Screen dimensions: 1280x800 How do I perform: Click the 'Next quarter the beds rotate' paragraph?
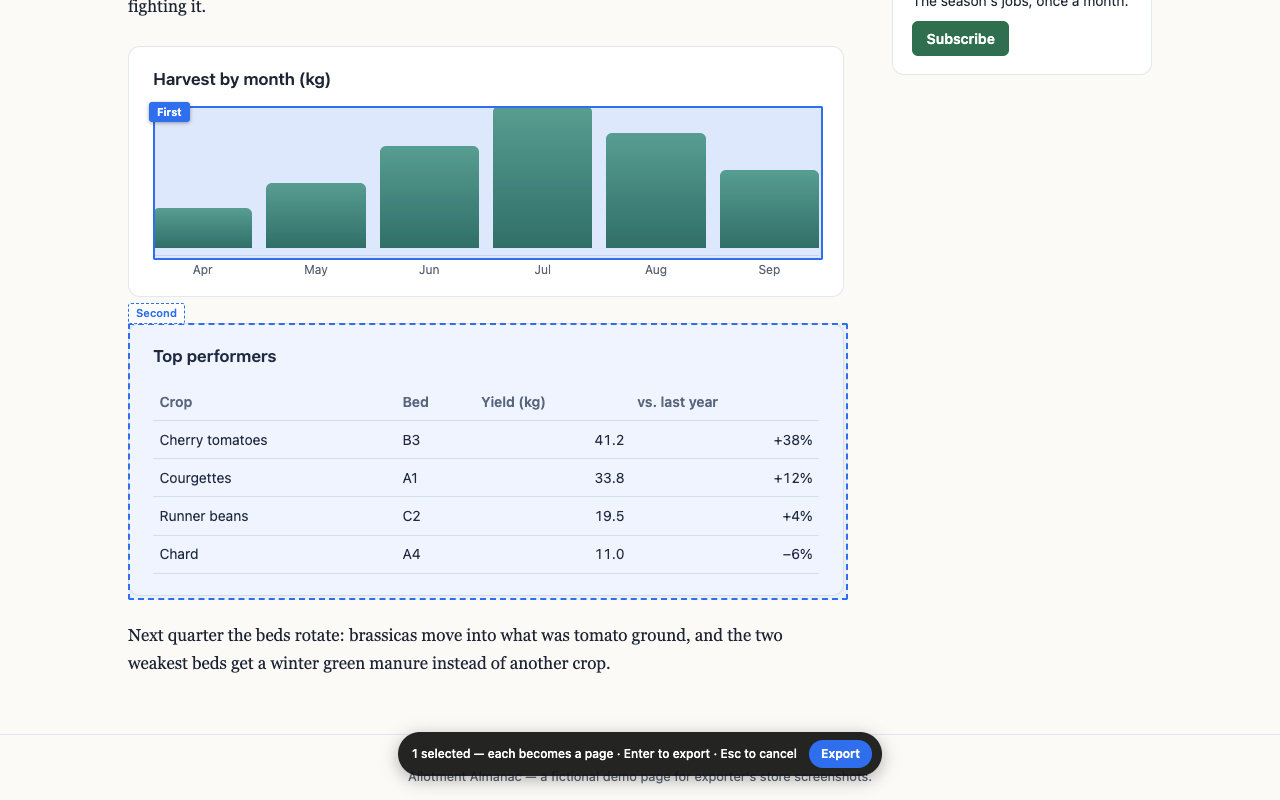(455, 649)
